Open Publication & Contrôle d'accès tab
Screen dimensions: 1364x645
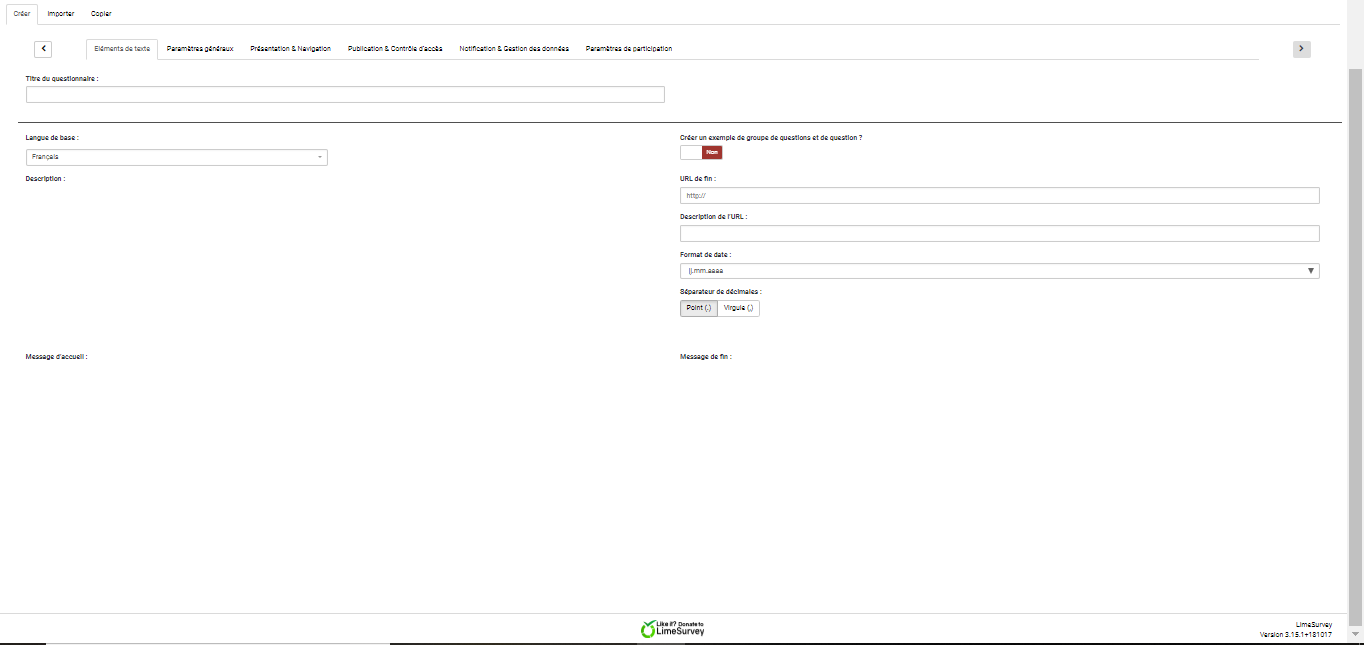pyautogui.click(x=395, y=49)
